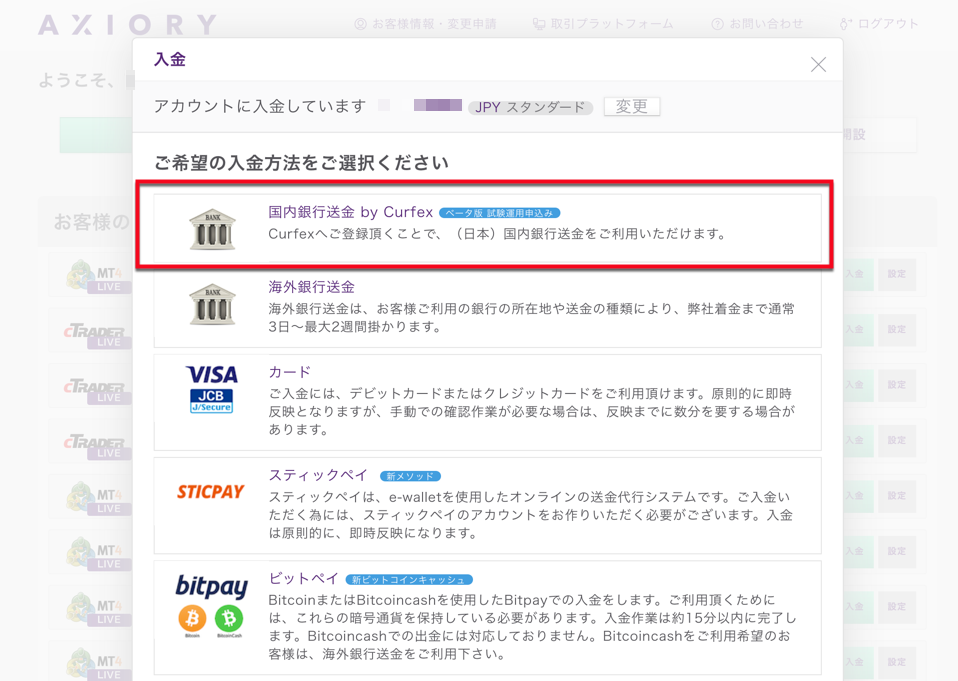Choose カード deposit method

coord(488,402)
